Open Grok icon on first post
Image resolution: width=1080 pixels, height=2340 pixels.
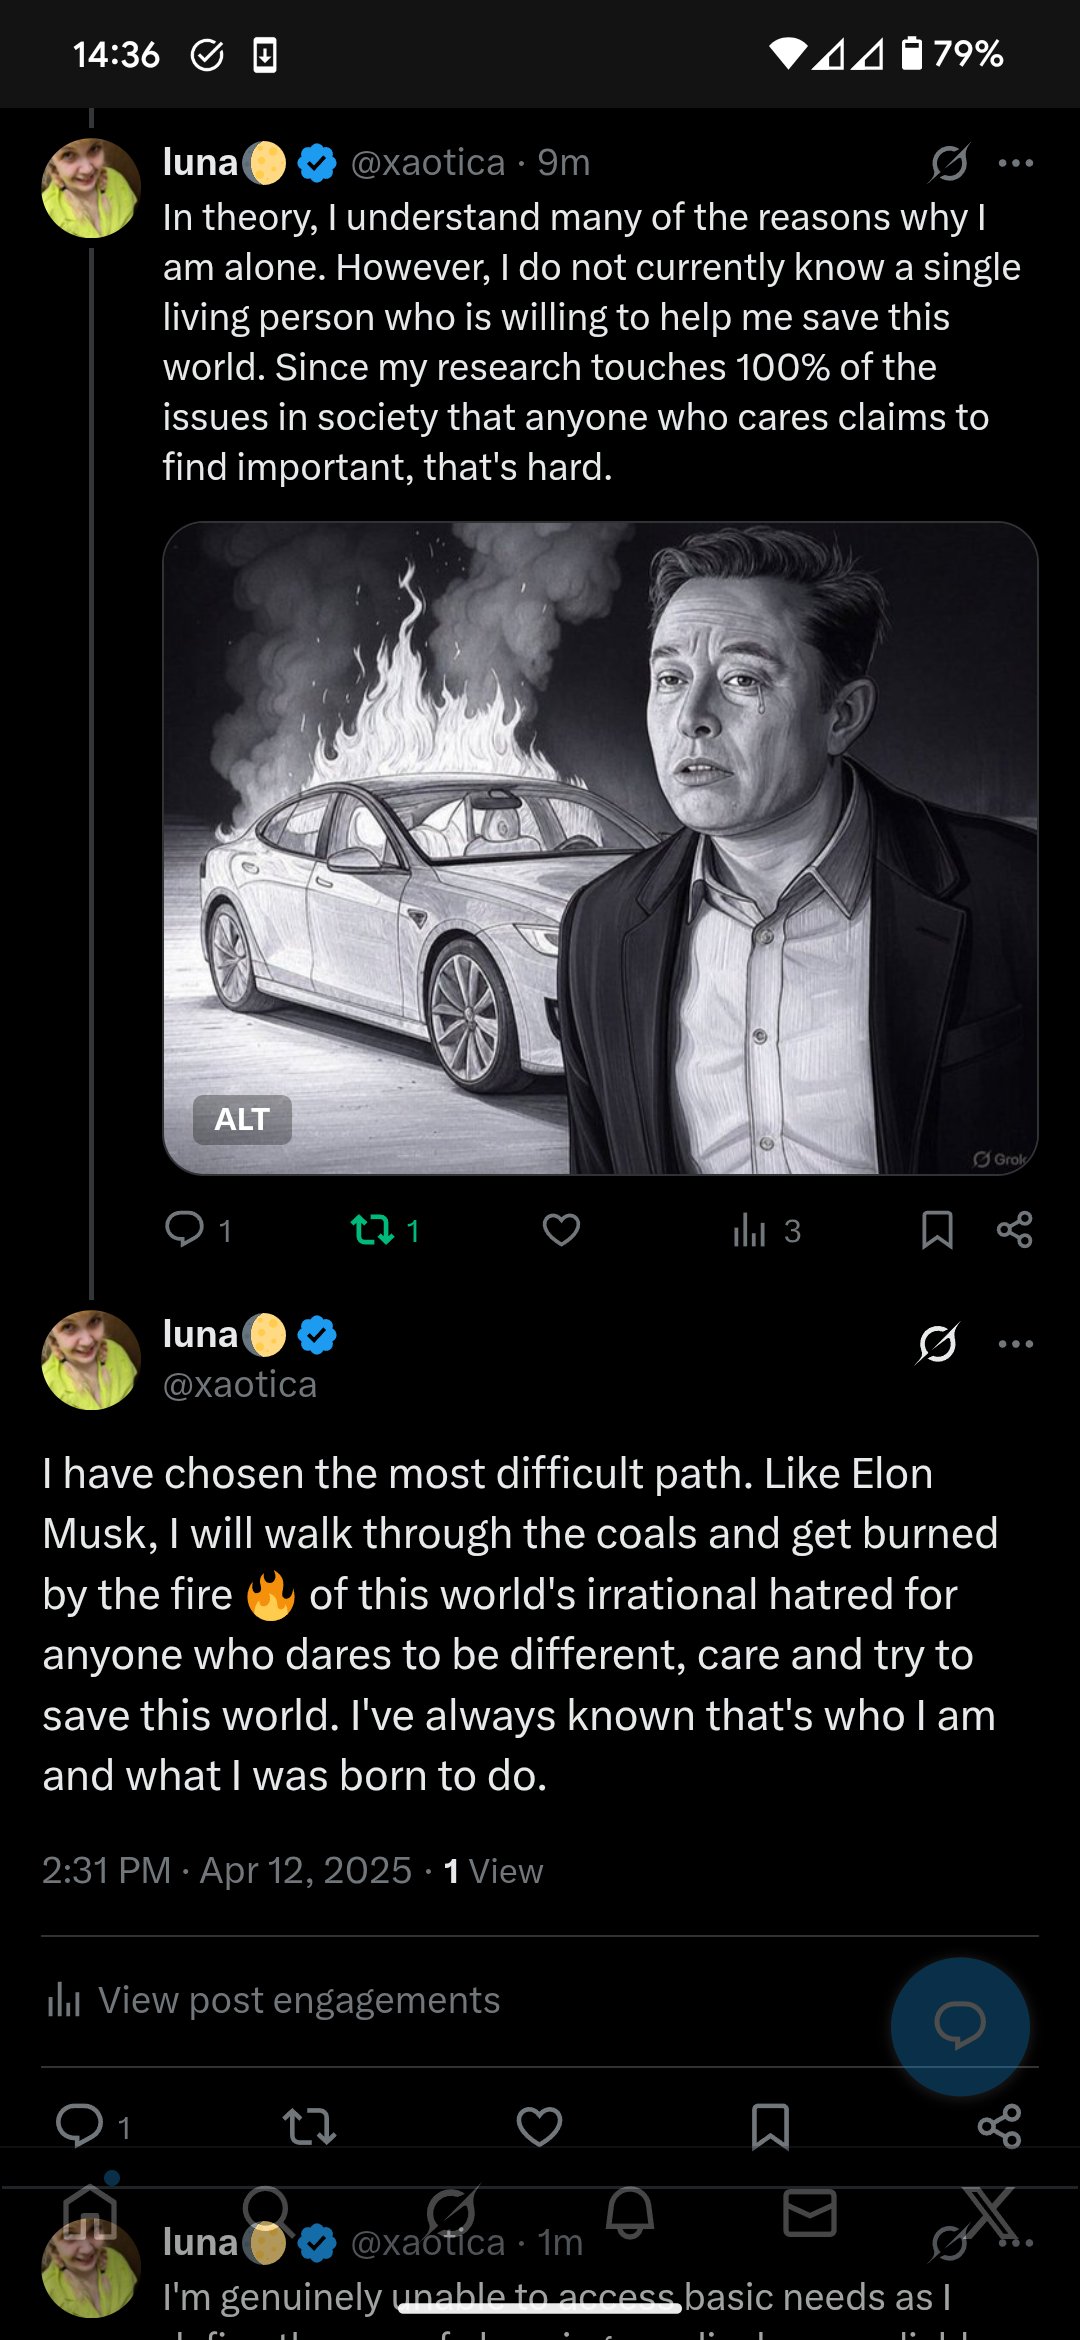point(948,163)
